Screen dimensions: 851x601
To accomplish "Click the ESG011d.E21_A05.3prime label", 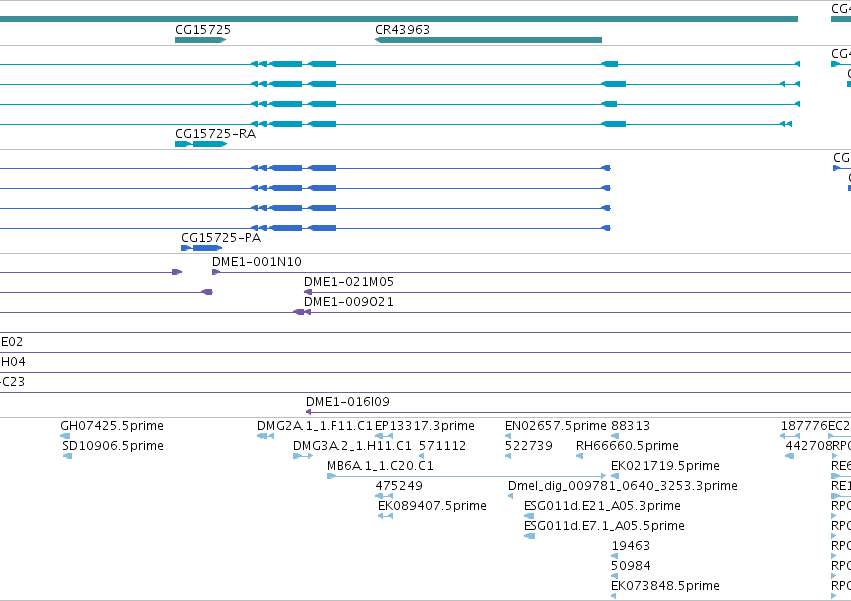I will (x=602, y=506).
